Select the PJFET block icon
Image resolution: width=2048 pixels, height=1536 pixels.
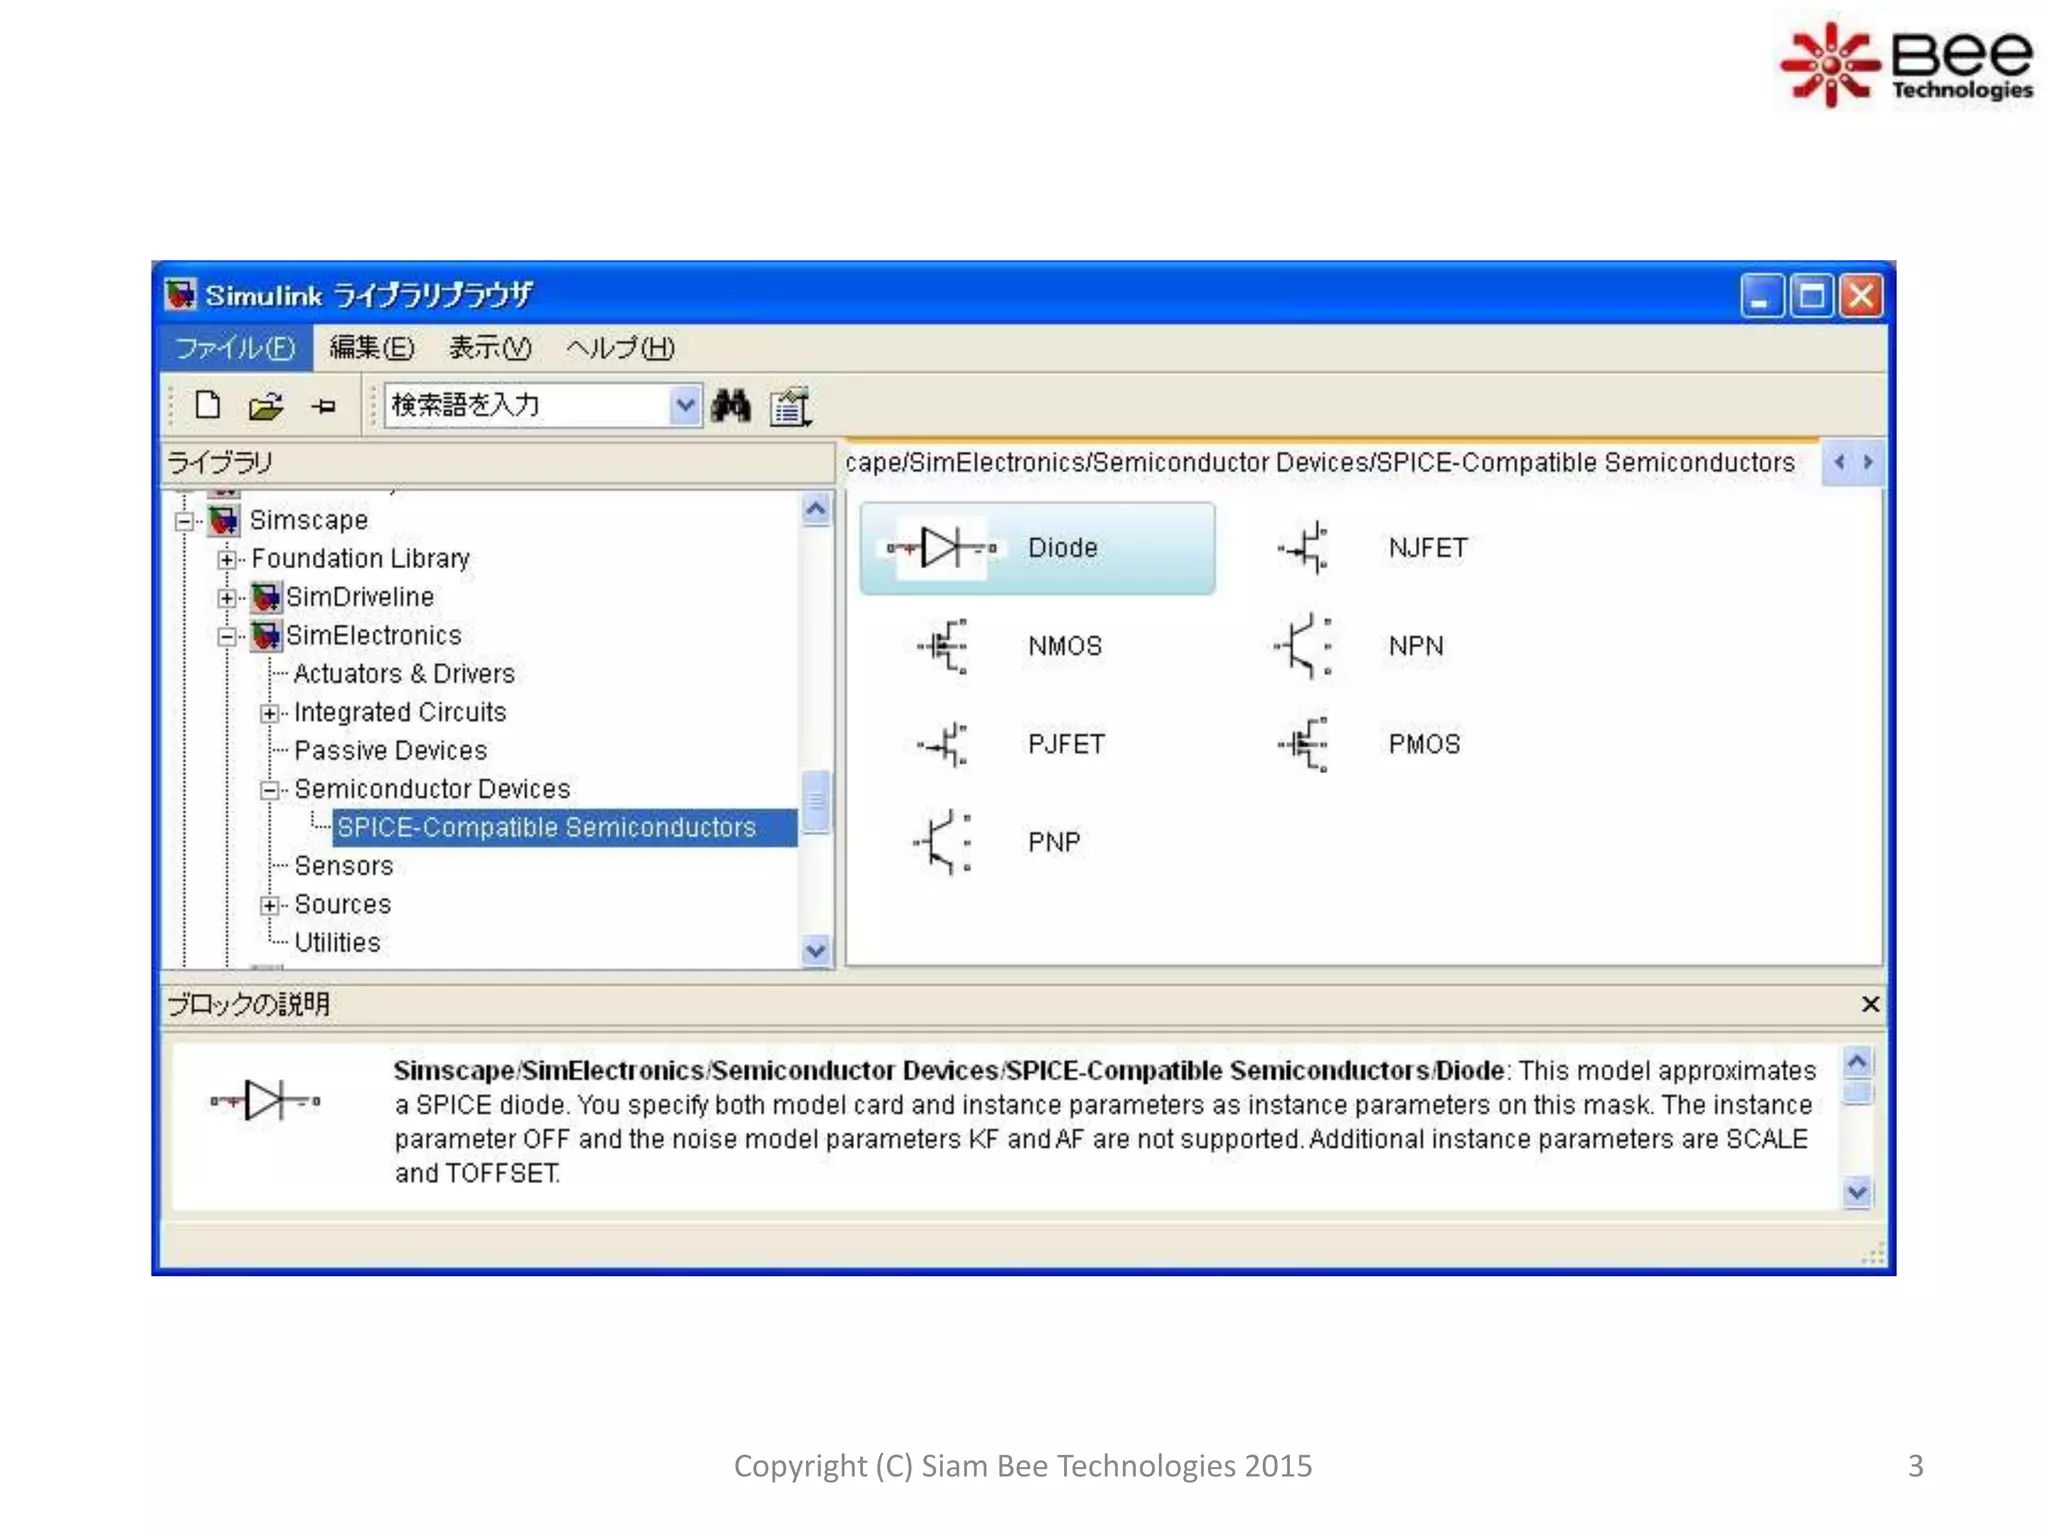pyautogui.click(x=942, y=744)
